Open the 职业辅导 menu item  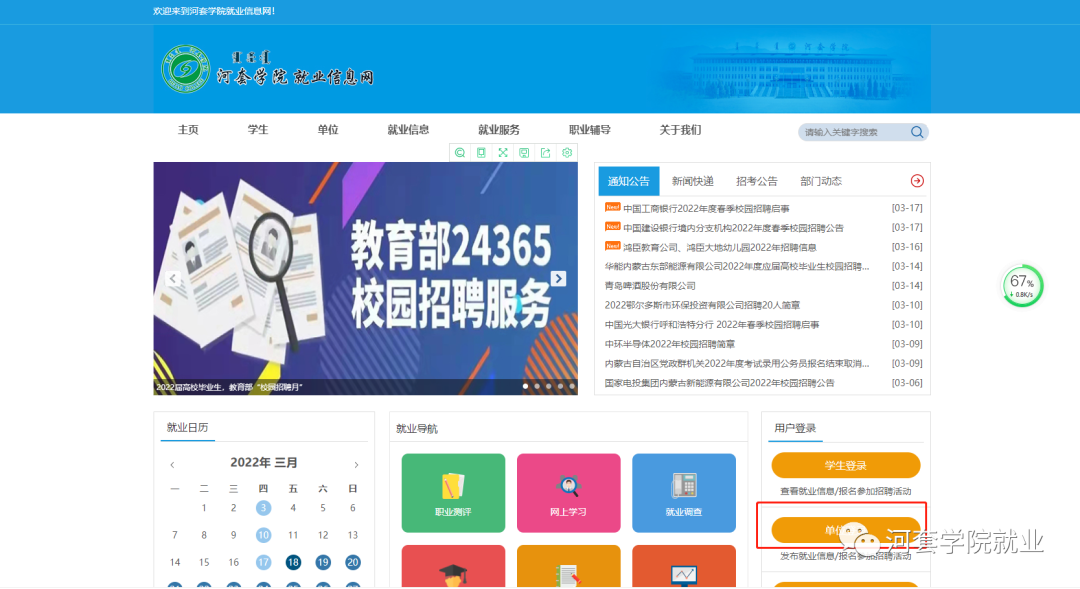(x=590, y=130)
